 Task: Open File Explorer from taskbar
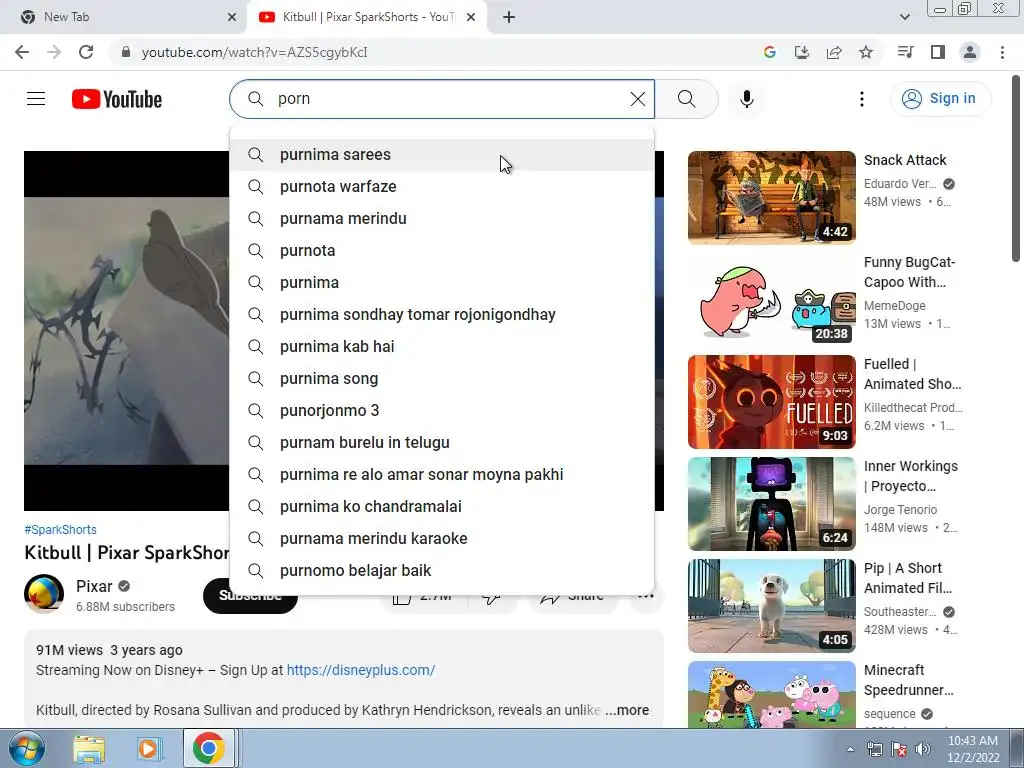89,748
